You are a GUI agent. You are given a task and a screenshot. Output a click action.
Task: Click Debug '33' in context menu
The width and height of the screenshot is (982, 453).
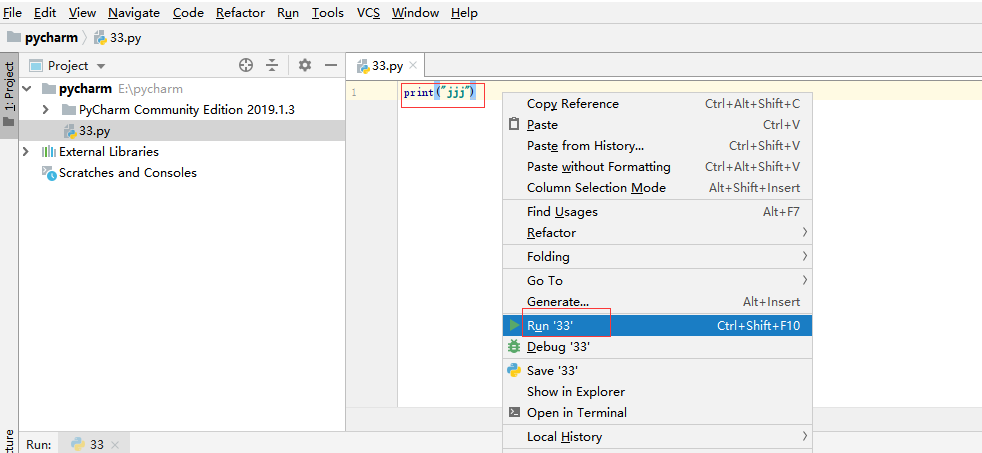(658, 346)
